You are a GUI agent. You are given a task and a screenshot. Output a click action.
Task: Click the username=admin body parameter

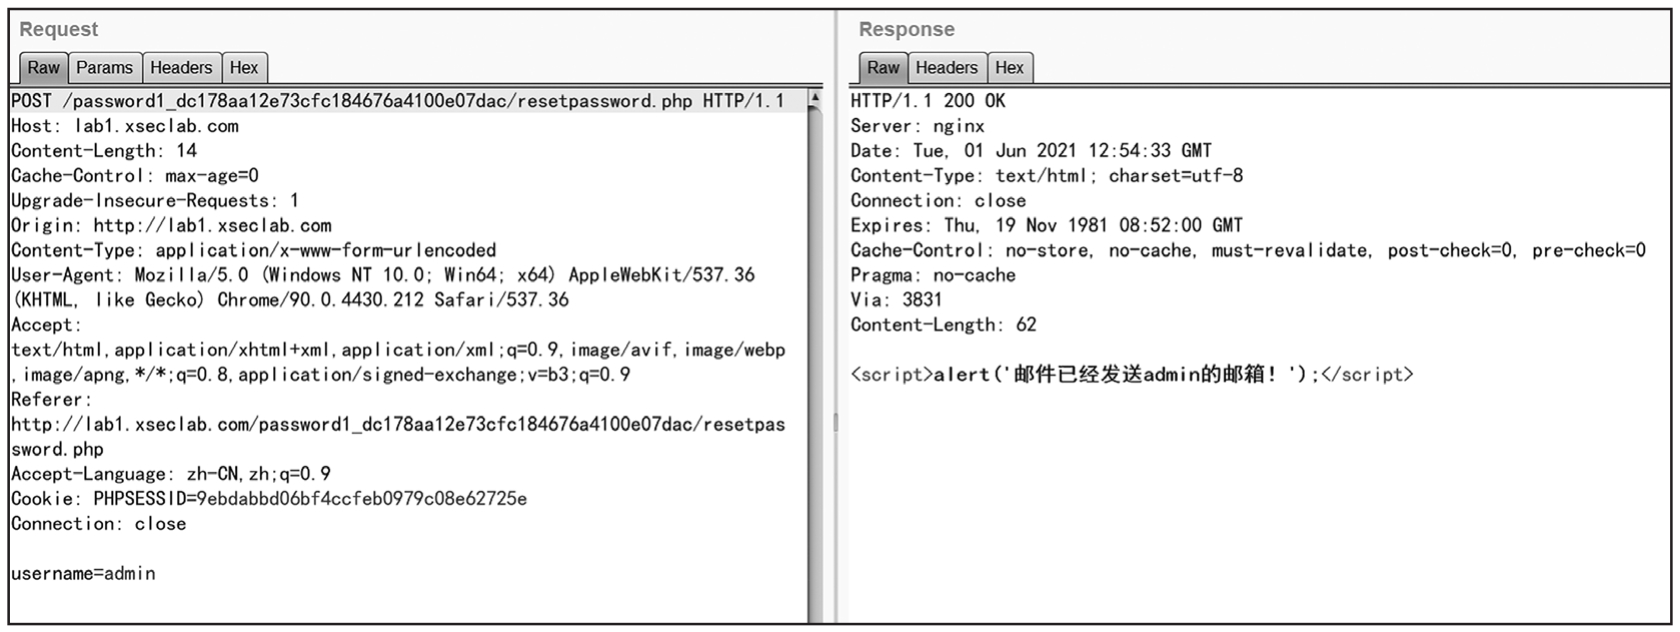pyautogui.click(x=83, y=574)
